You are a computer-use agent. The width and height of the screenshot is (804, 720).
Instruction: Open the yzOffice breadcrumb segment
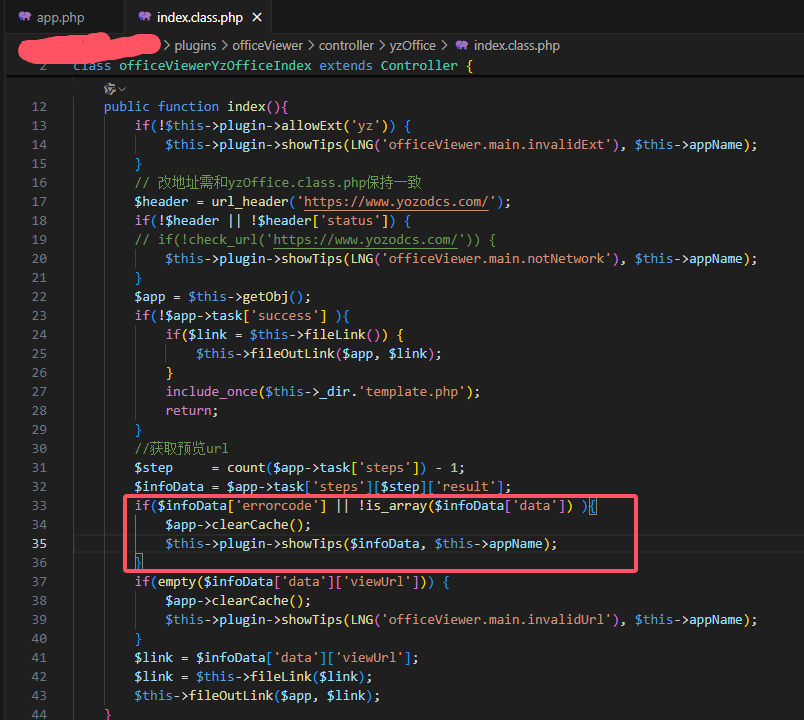412,46
